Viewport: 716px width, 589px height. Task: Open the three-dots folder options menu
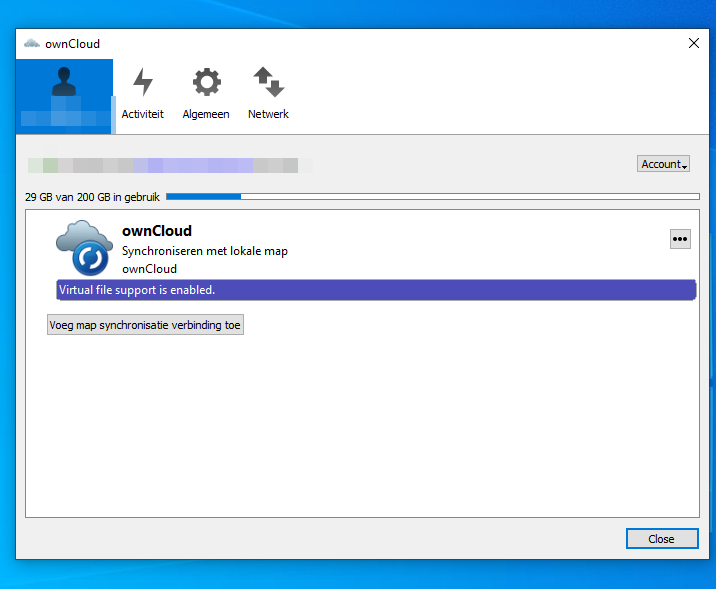tap(680, 239)
